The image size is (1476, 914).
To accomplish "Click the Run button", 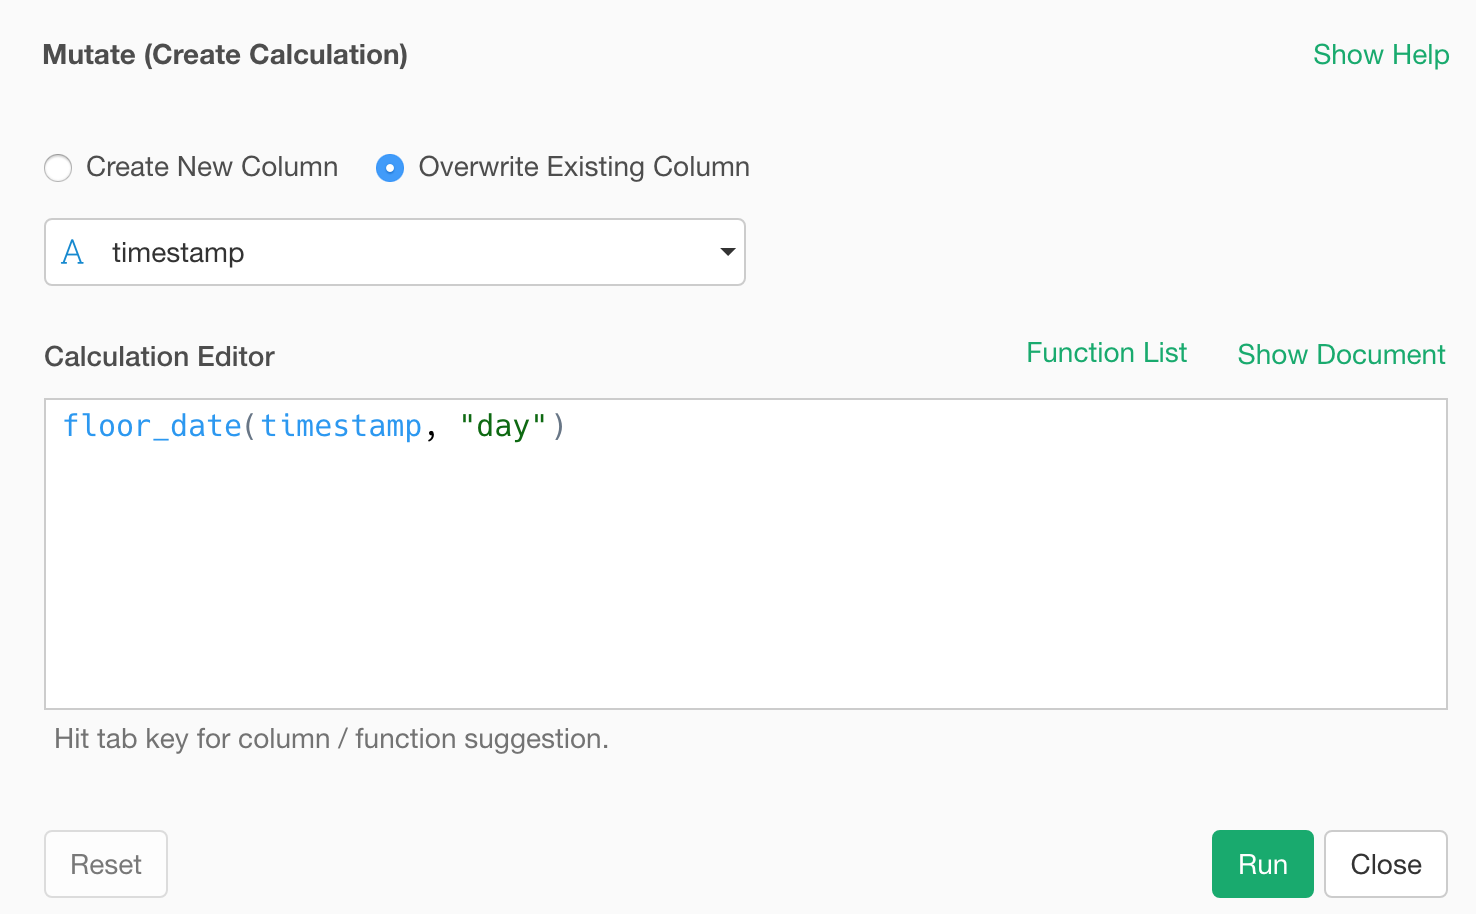I will pos(1263,864).
